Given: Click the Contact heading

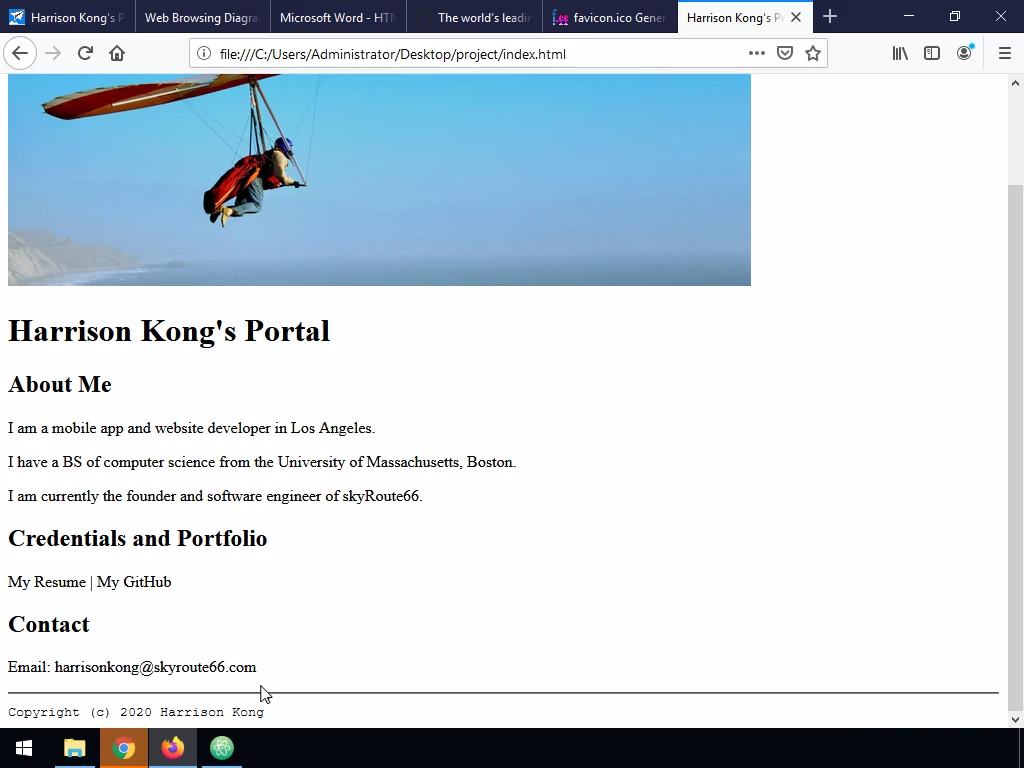Looking at the screenshot, I should [49, 624].
